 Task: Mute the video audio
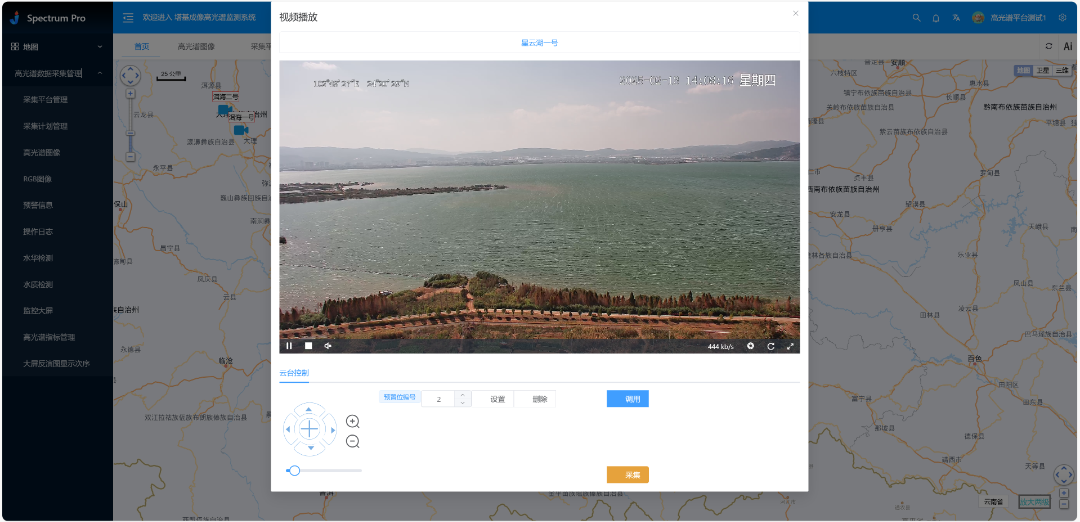(327, 346)
